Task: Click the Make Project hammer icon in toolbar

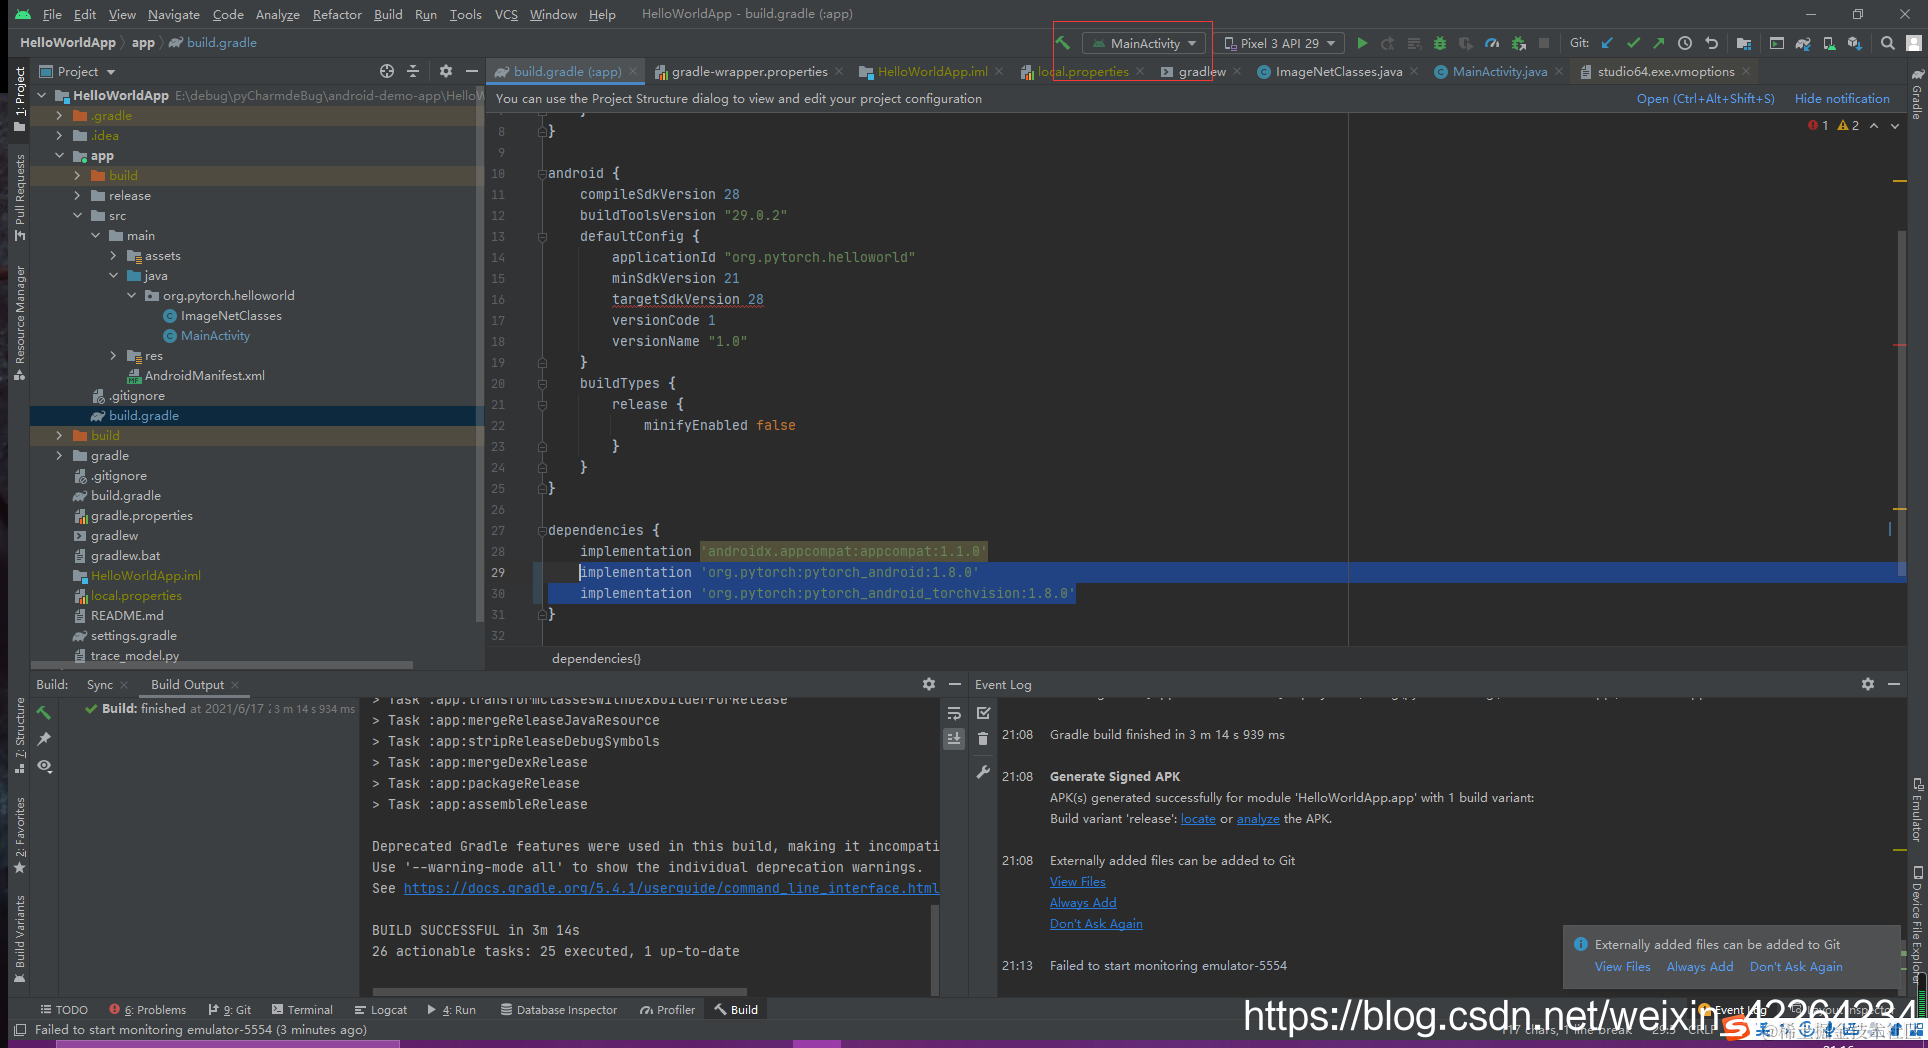Action: point(1063,43)
